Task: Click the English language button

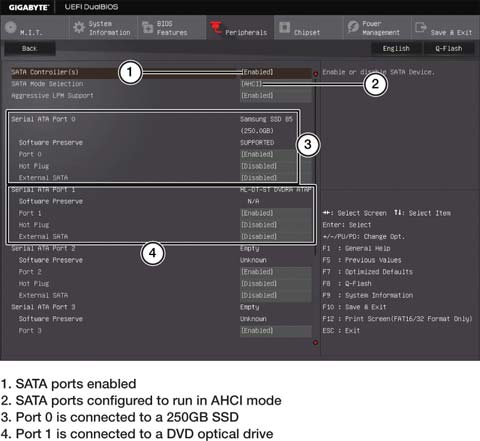Action: click(396, 49)
